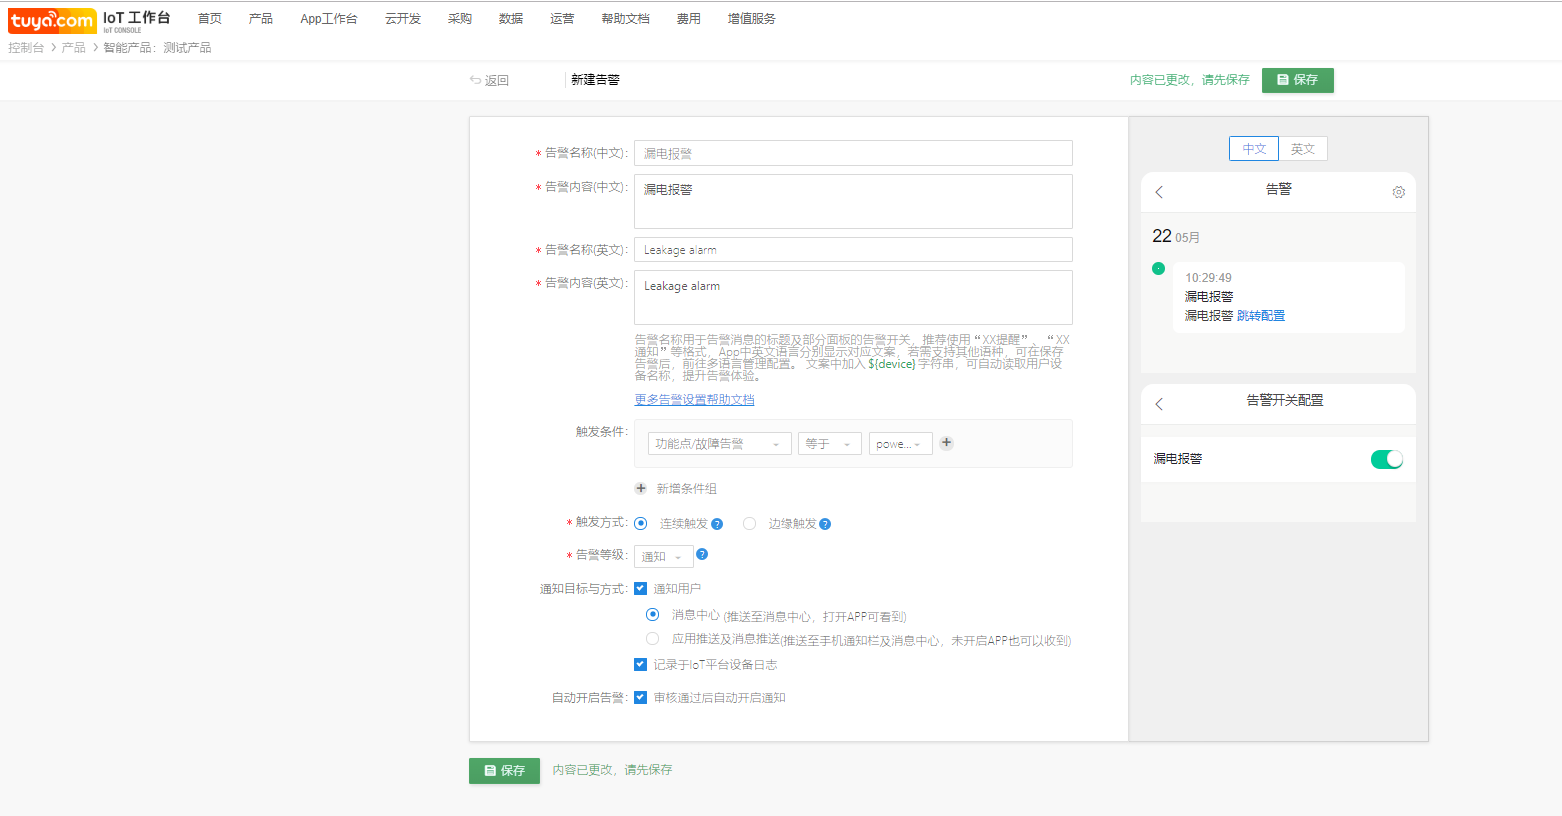Click the plus icon beside 新增条件组
Screen dimensions: 1562x816
(641, 488)
